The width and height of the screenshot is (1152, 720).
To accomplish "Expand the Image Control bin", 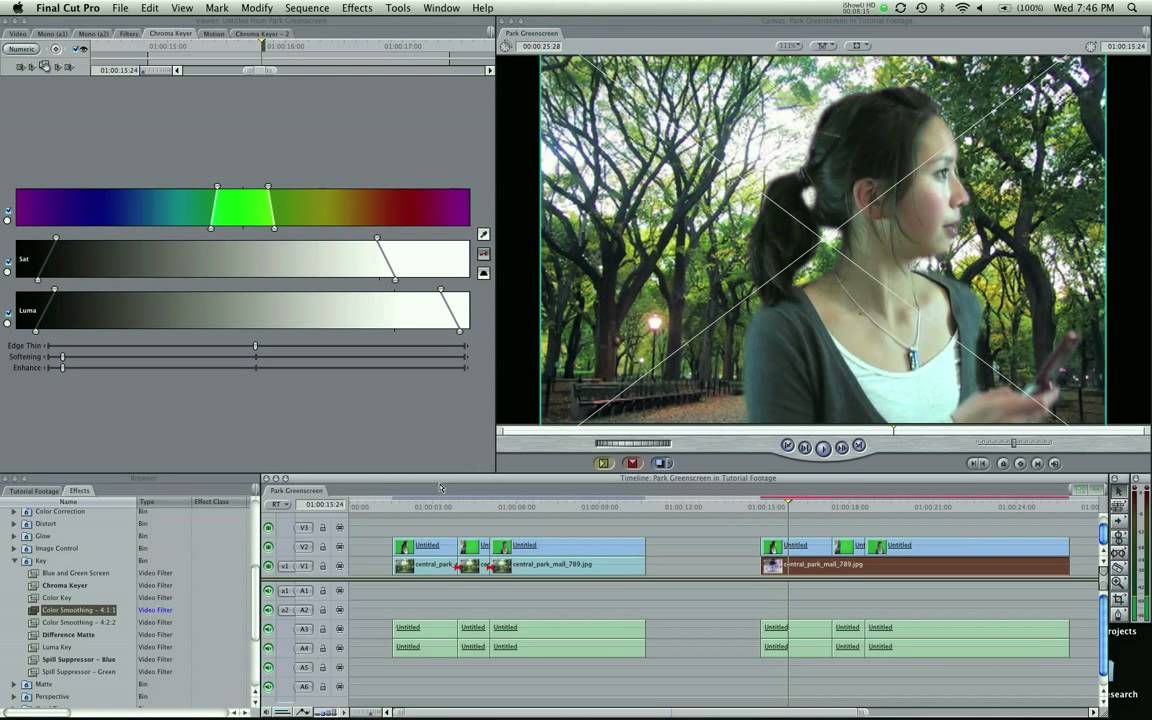I will pyautogui.click(x=14, y=549).
